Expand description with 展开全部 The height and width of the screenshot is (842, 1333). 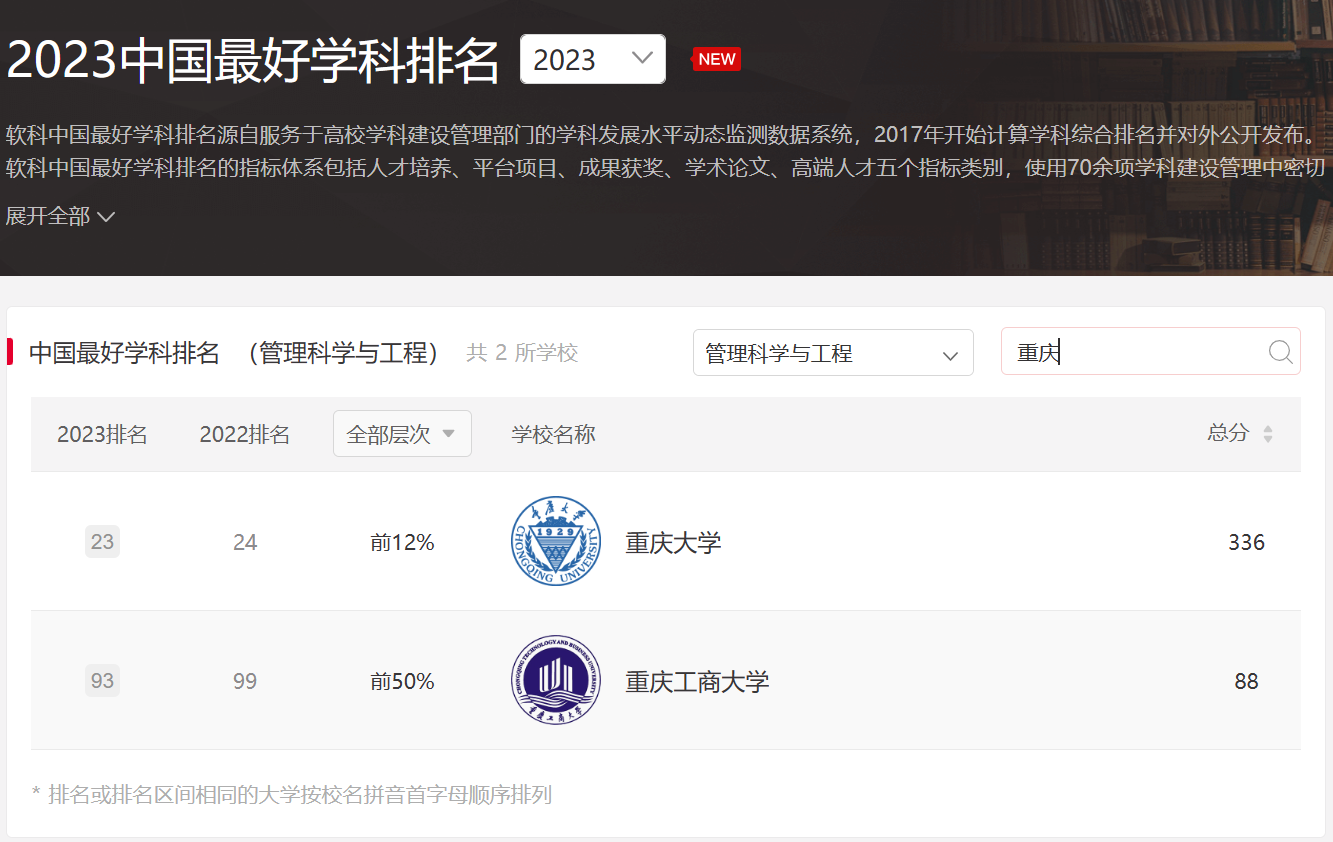point(60,216)
